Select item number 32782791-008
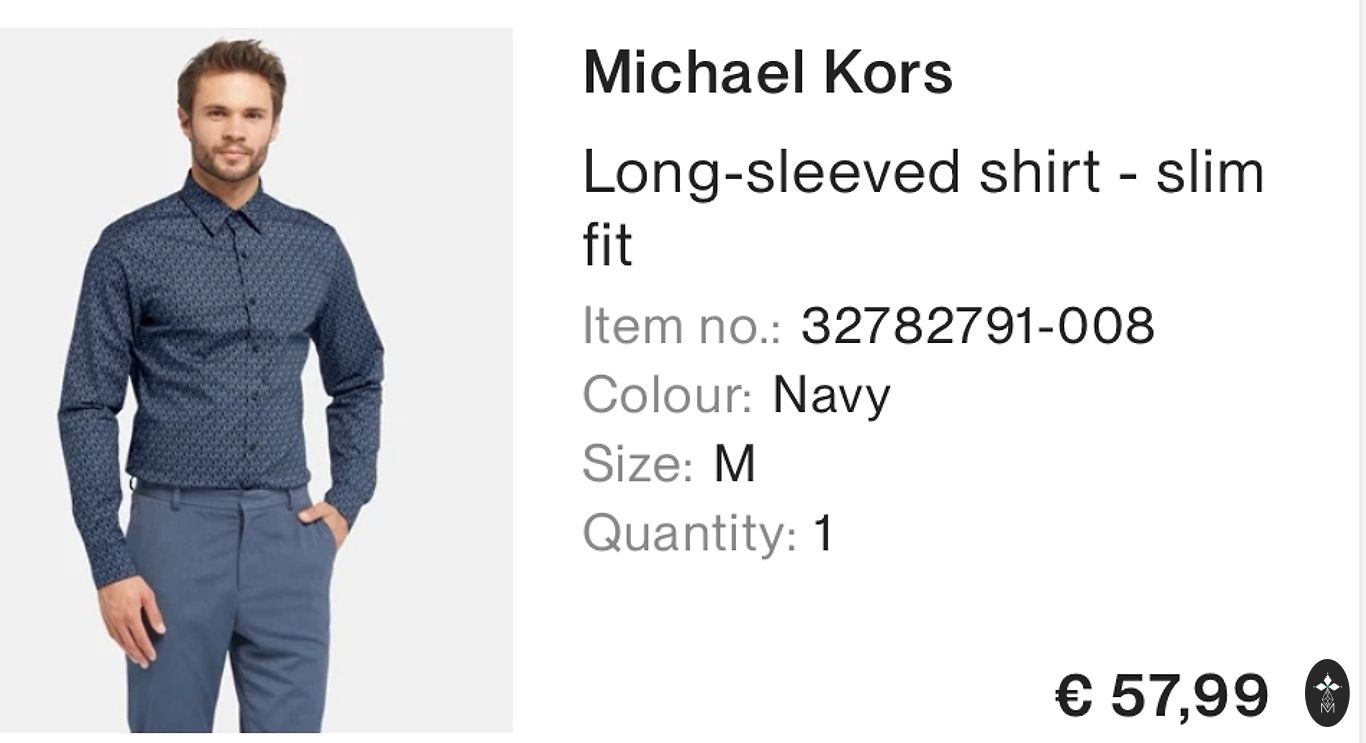1366x743 pixels. point(977,326)
